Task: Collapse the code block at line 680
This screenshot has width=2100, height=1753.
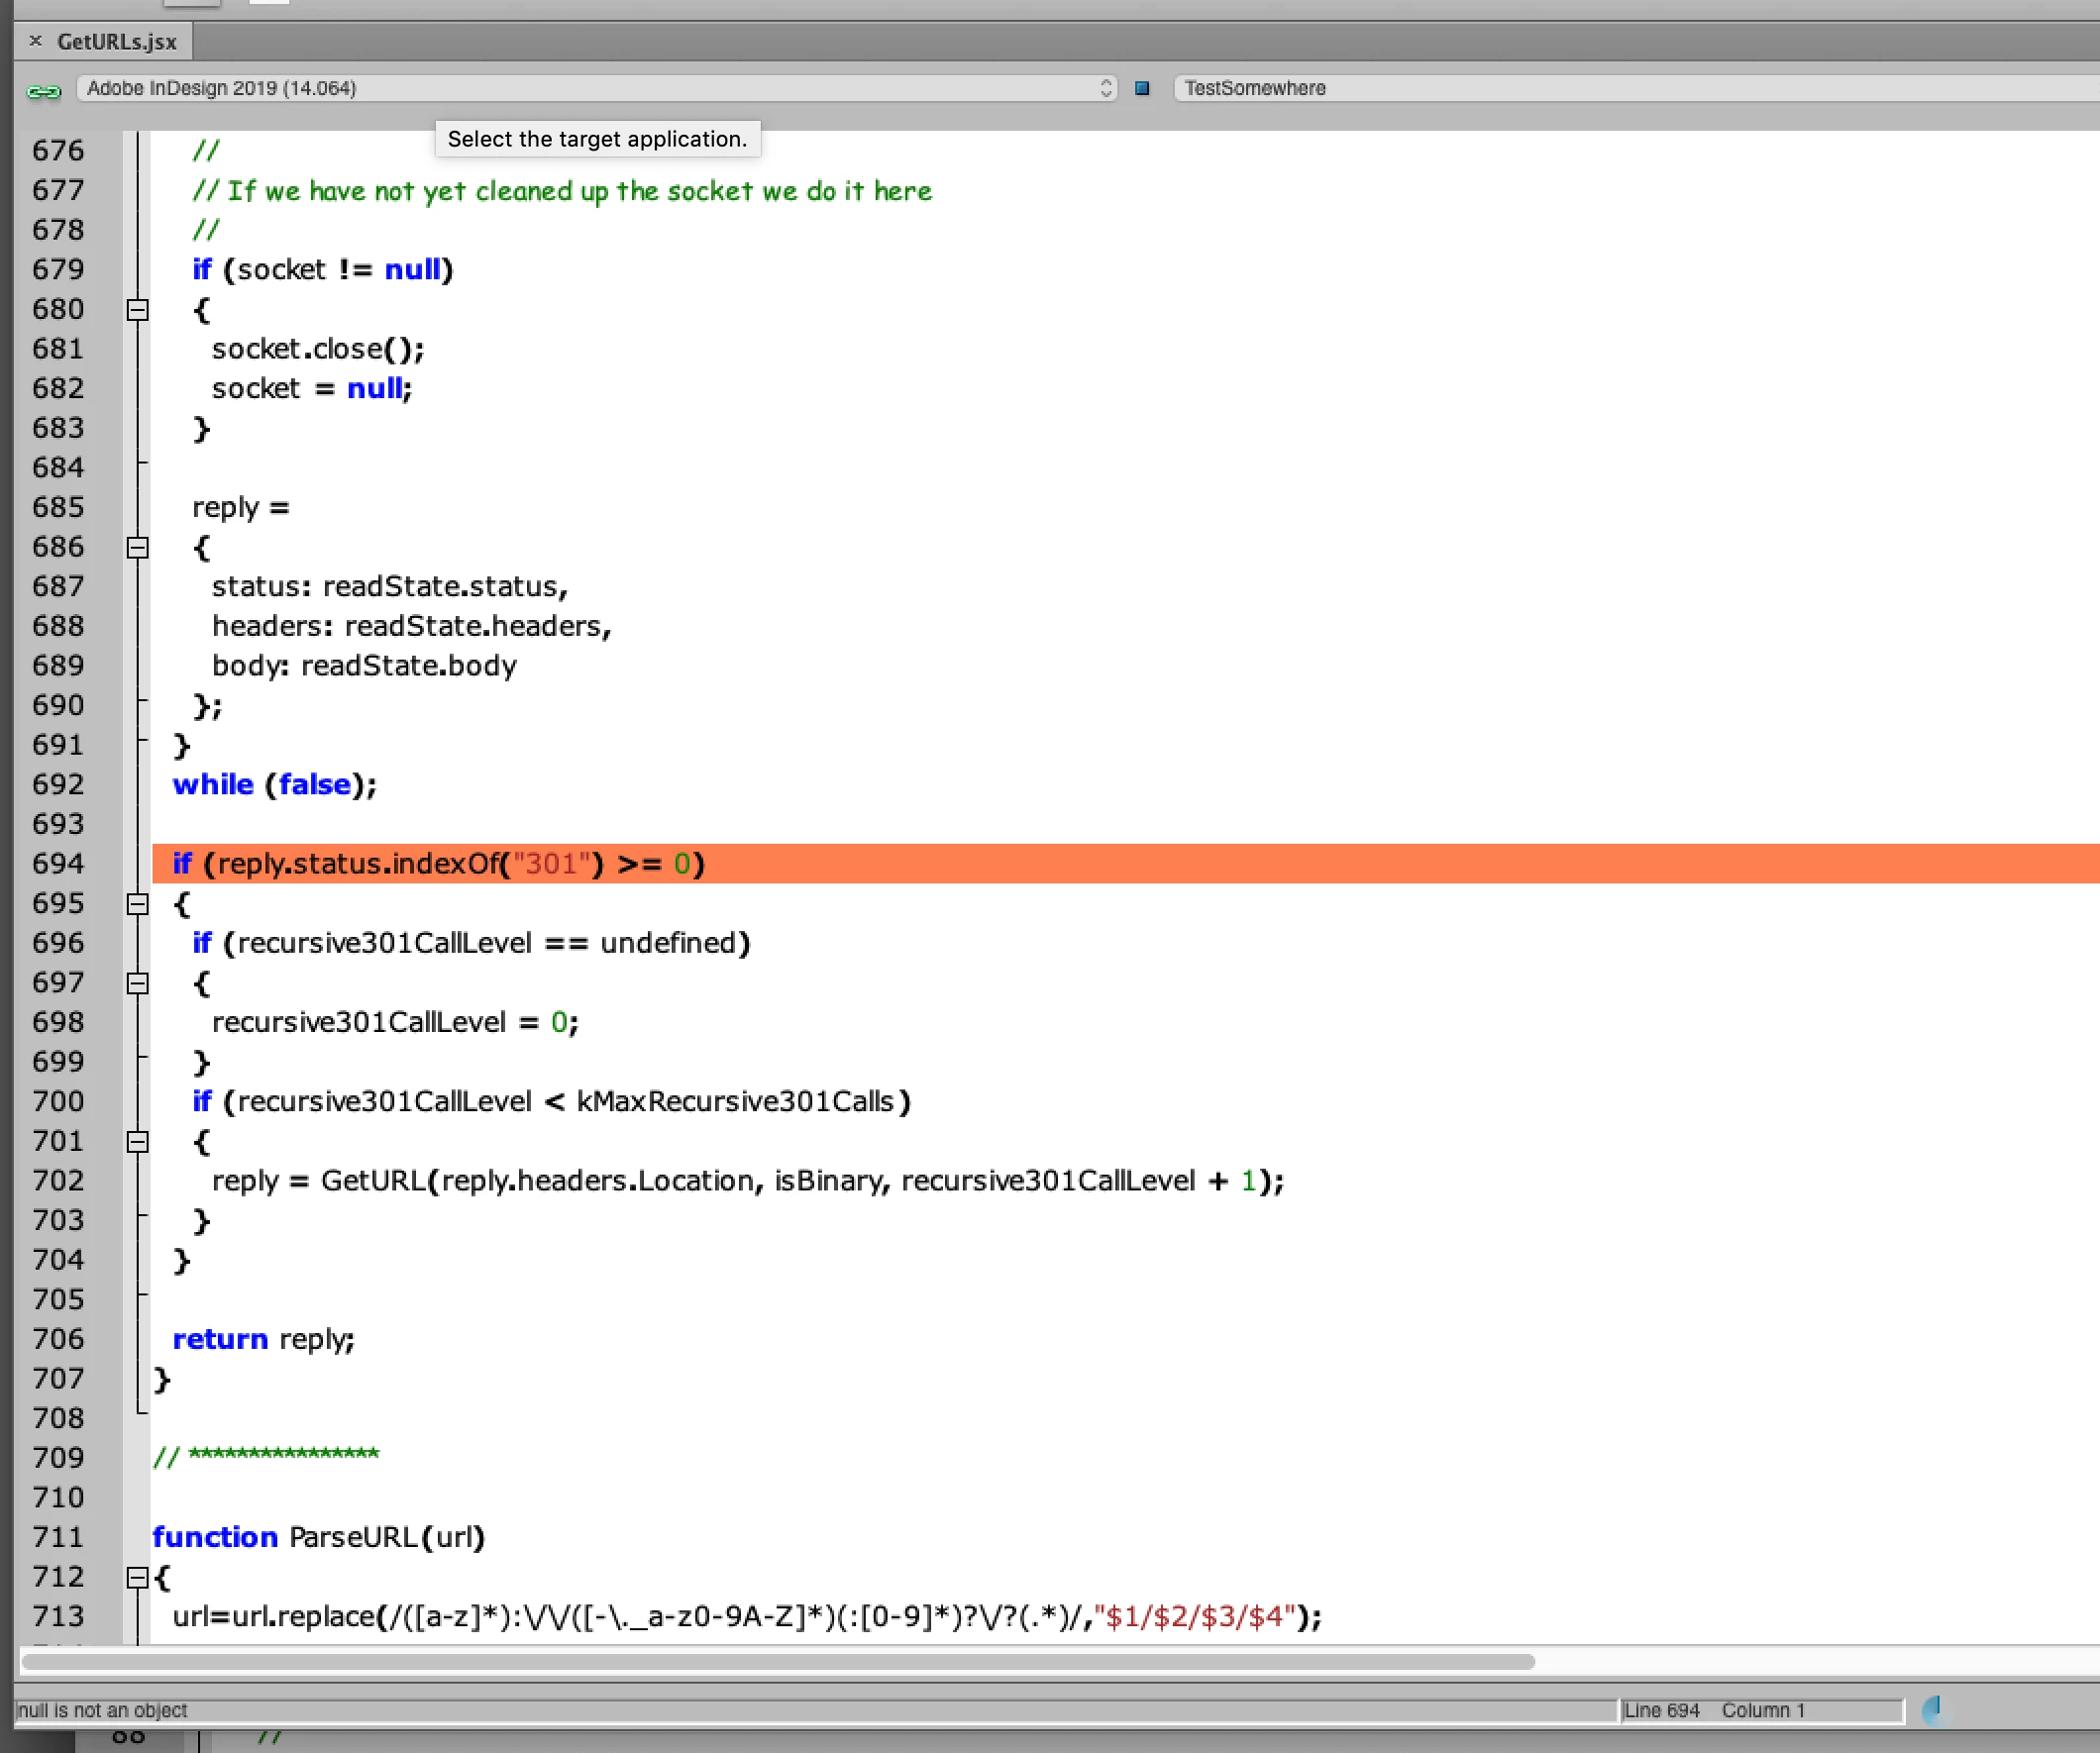Action: [x=138, y=310]
